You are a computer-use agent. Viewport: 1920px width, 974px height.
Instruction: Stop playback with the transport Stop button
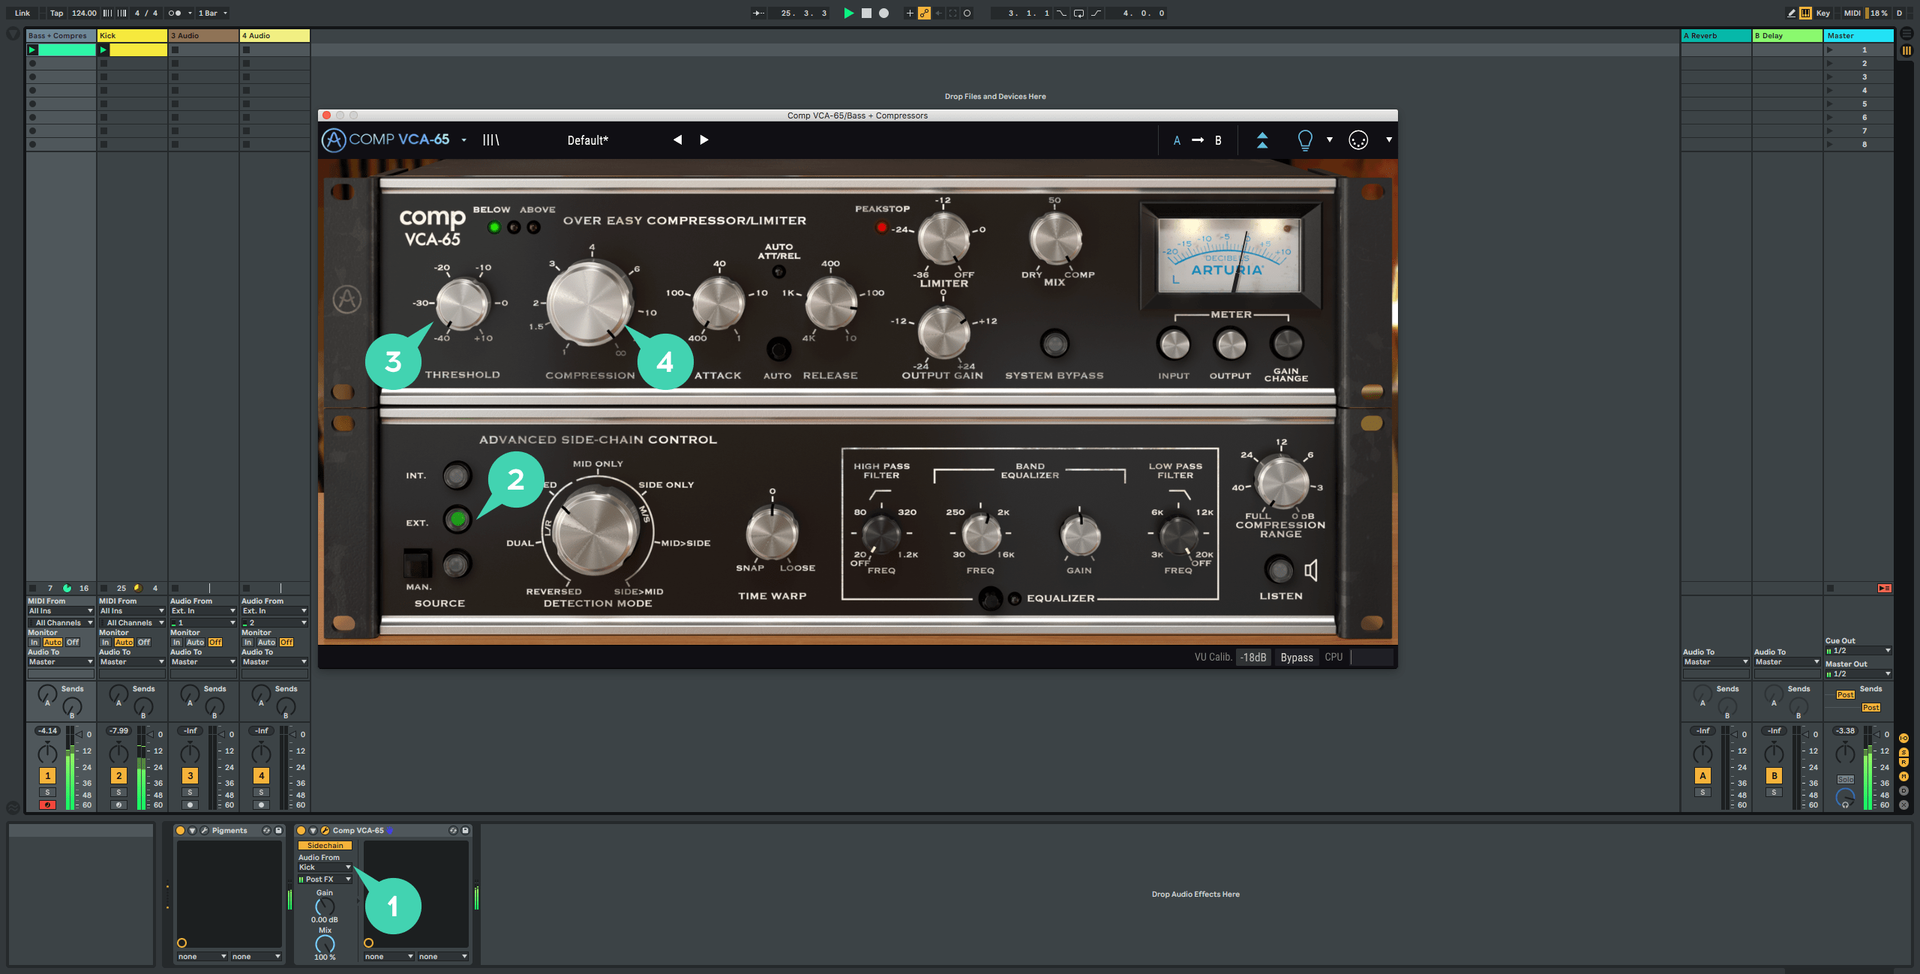[x=866, y=13]
